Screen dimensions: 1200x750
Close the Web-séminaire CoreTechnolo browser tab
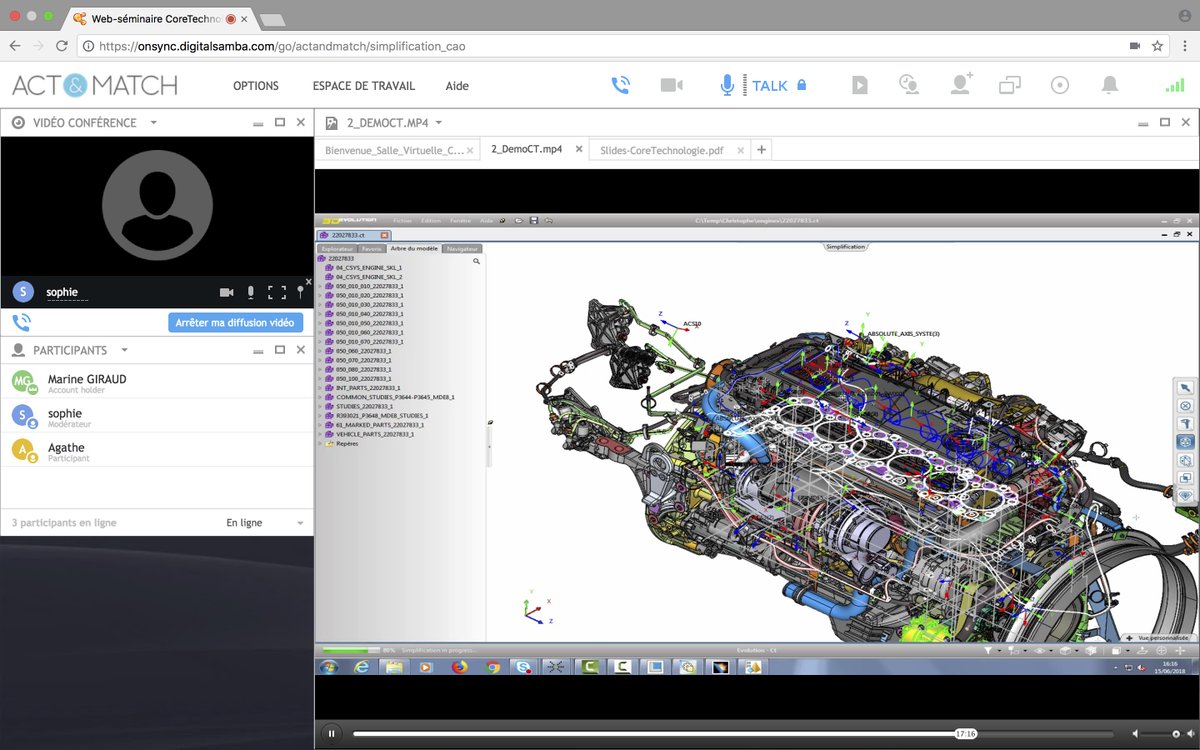[245, 18]
